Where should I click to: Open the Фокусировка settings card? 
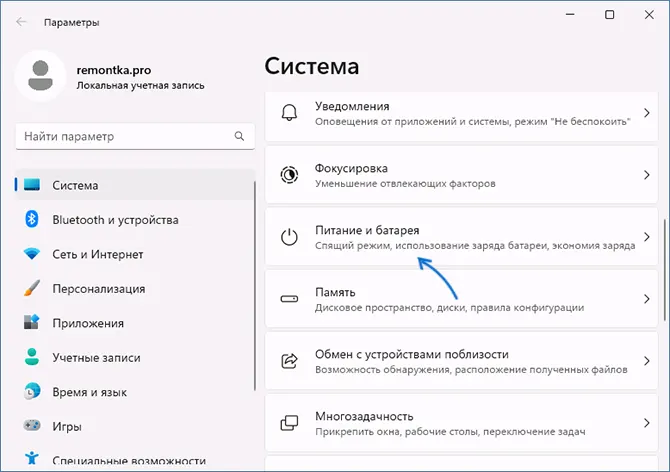click(x=461, y=175)
